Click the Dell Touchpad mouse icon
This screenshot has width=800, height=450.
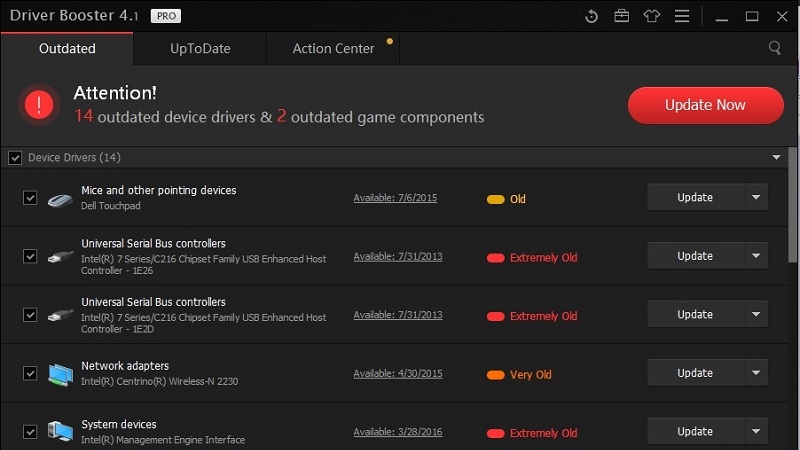pyautogui.click(x=60, y=199)
